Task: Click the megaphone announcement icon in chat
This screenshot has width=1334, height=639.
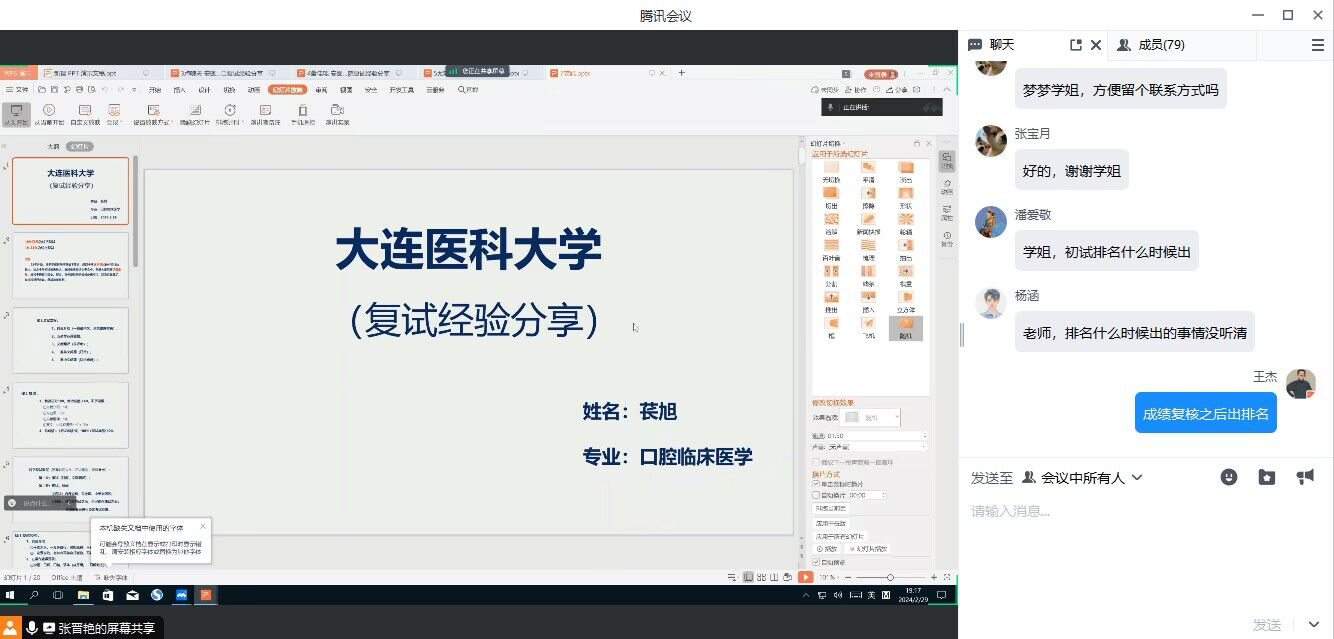Action: click(x=1305, y=478)
